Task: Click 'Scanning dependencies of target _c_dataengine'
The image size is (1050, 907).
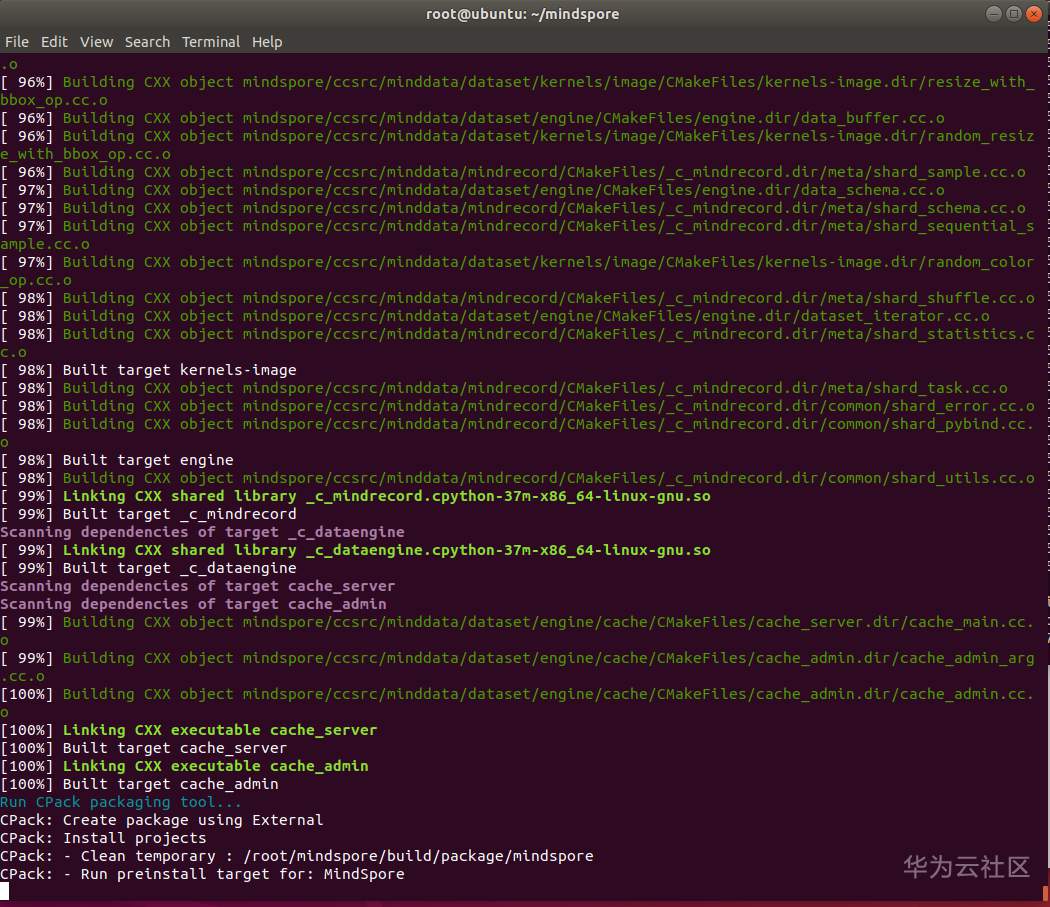Action: click(x=202, y=532)
